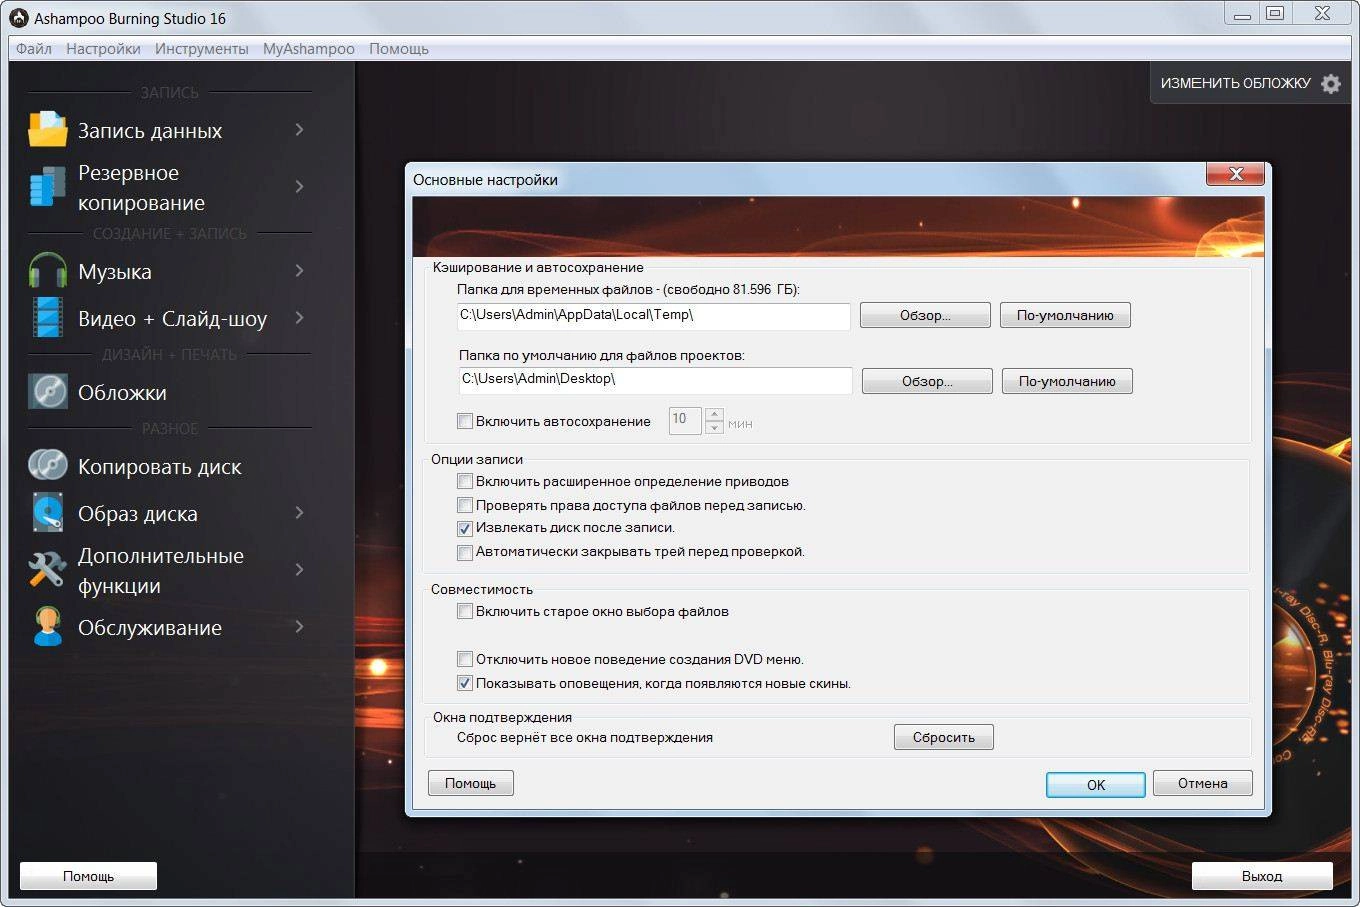Viewport: 1360px width, 907px height.
Task: Click the Запись данных folder icon
Action: 47,130
